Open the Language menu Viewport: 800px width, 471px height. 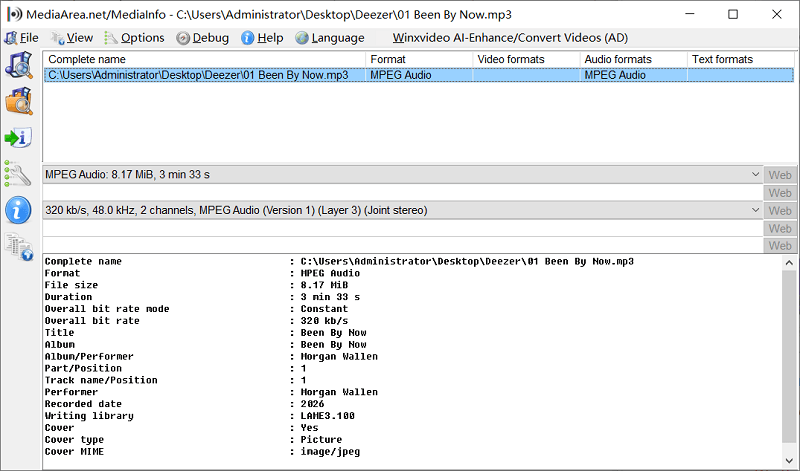click(330, 38)
